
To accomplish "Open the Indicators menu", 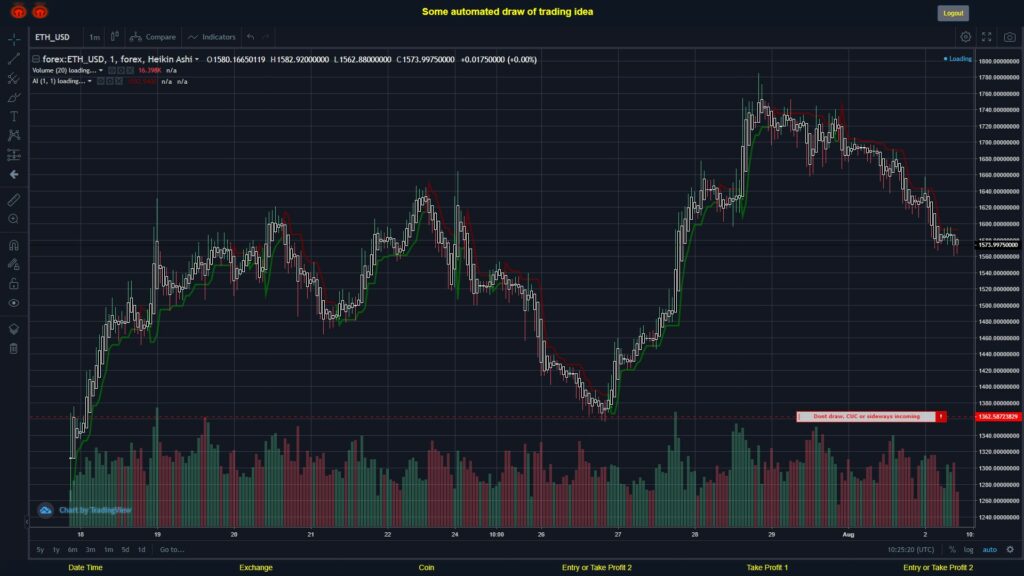I will click(212, 37).
